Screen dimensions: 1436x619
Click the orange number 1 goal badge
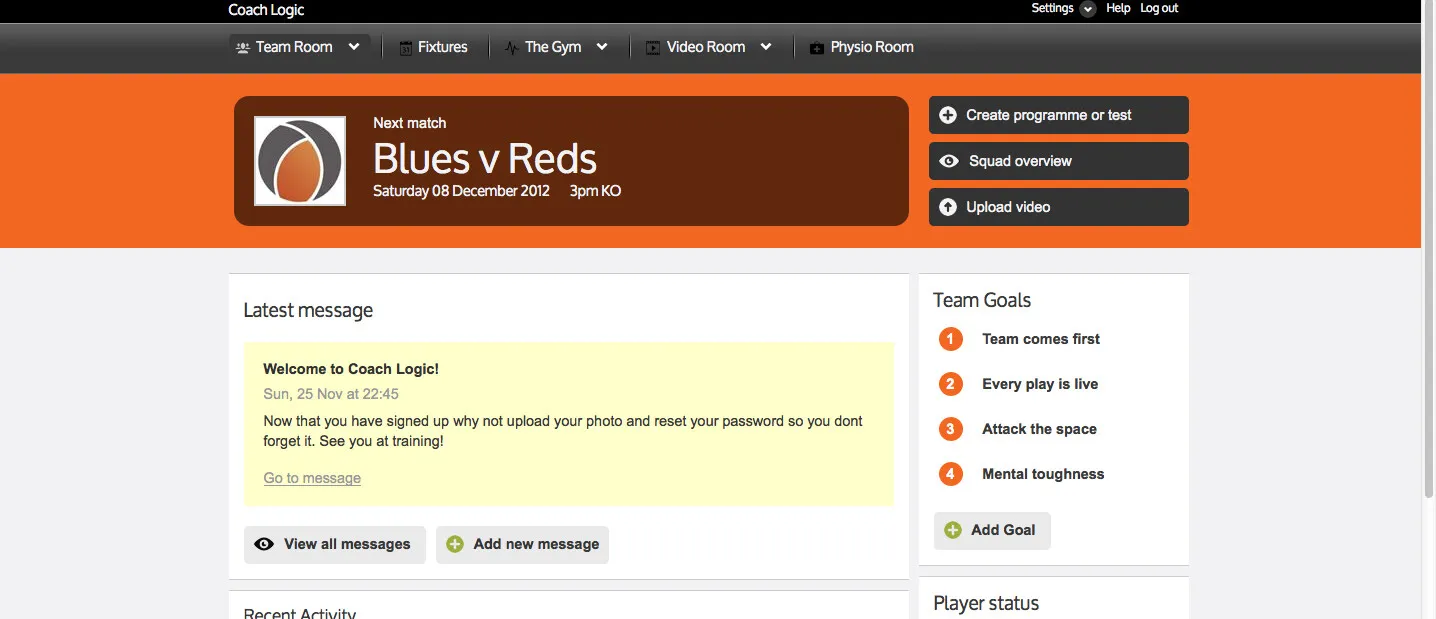951,339
